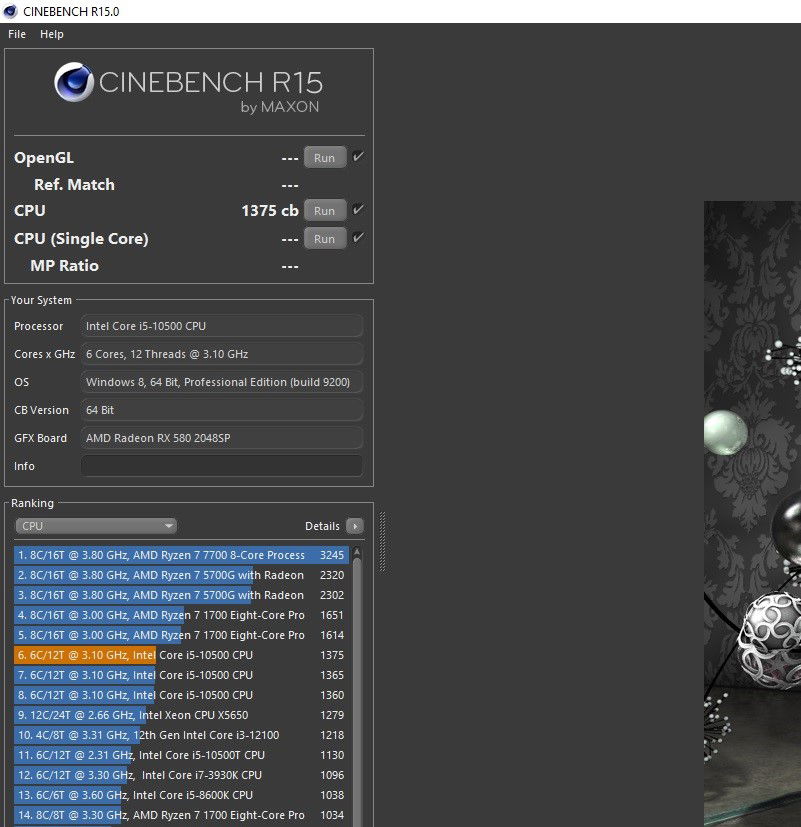The width and height of the screenshot is (801, 827).
Task: Click the CB Version field 64 Bit
Action: coord(222,410)
